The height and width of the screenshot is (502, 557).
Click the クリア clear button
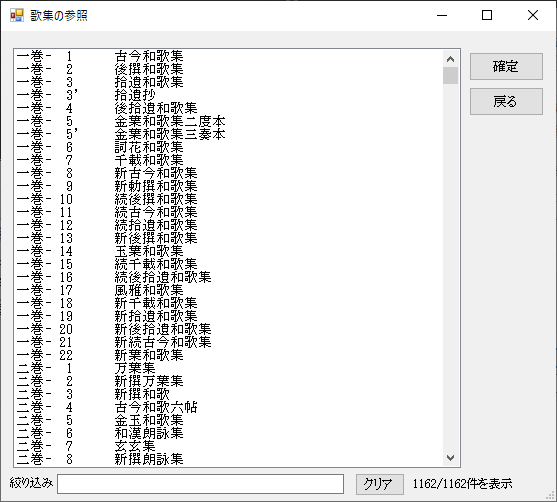(x=380, y=484)
